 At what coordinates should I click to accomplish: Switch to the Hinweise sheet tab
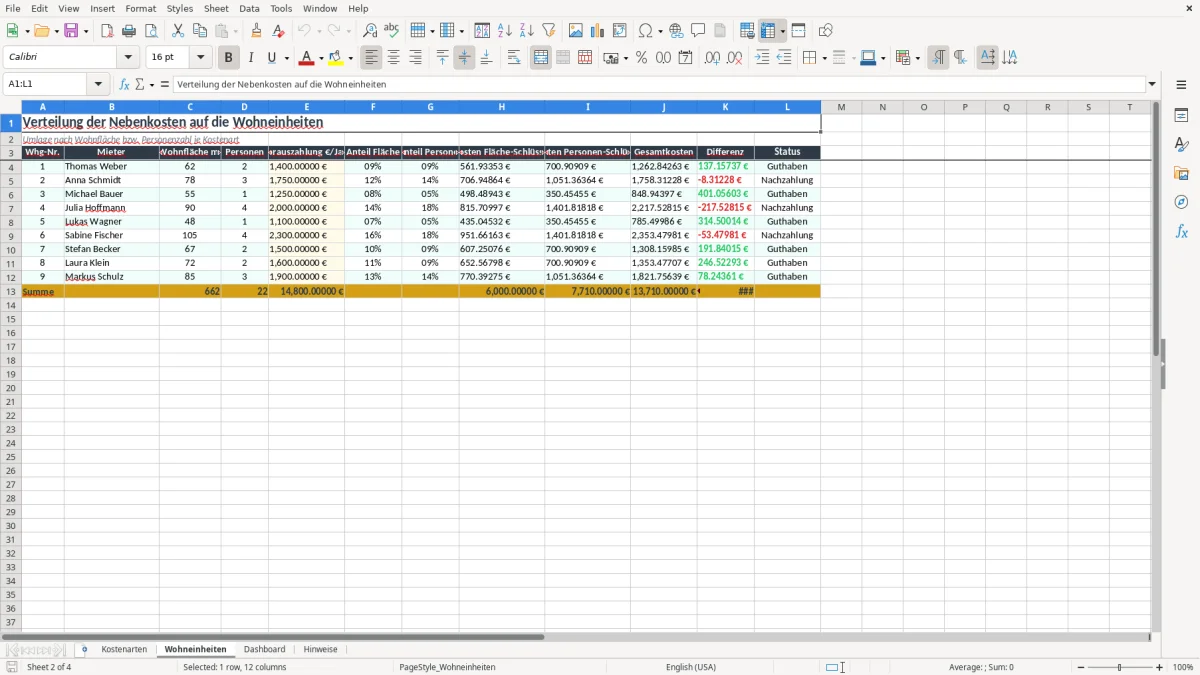pos(320,649)
